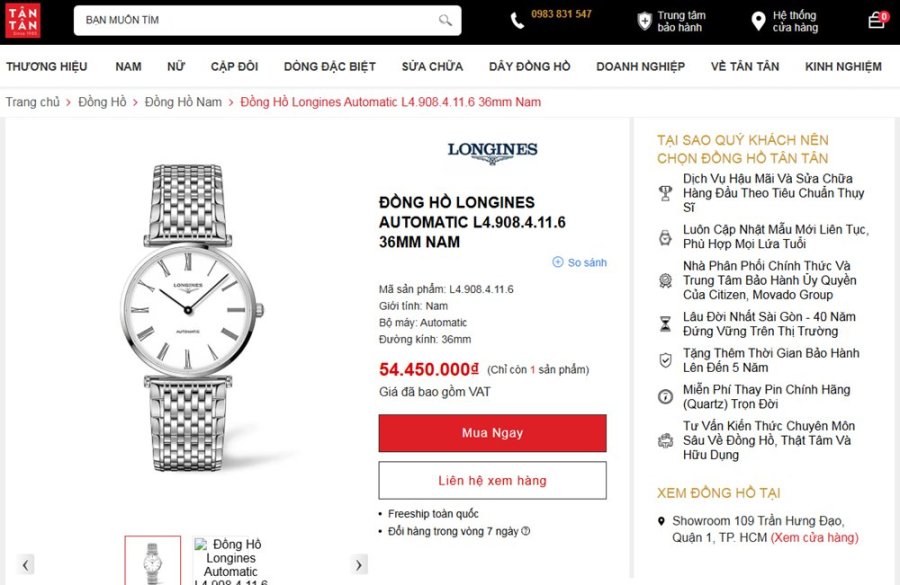Click the Liên hệ xem hàng button
The image size is (900, 585).
[492, 481]
